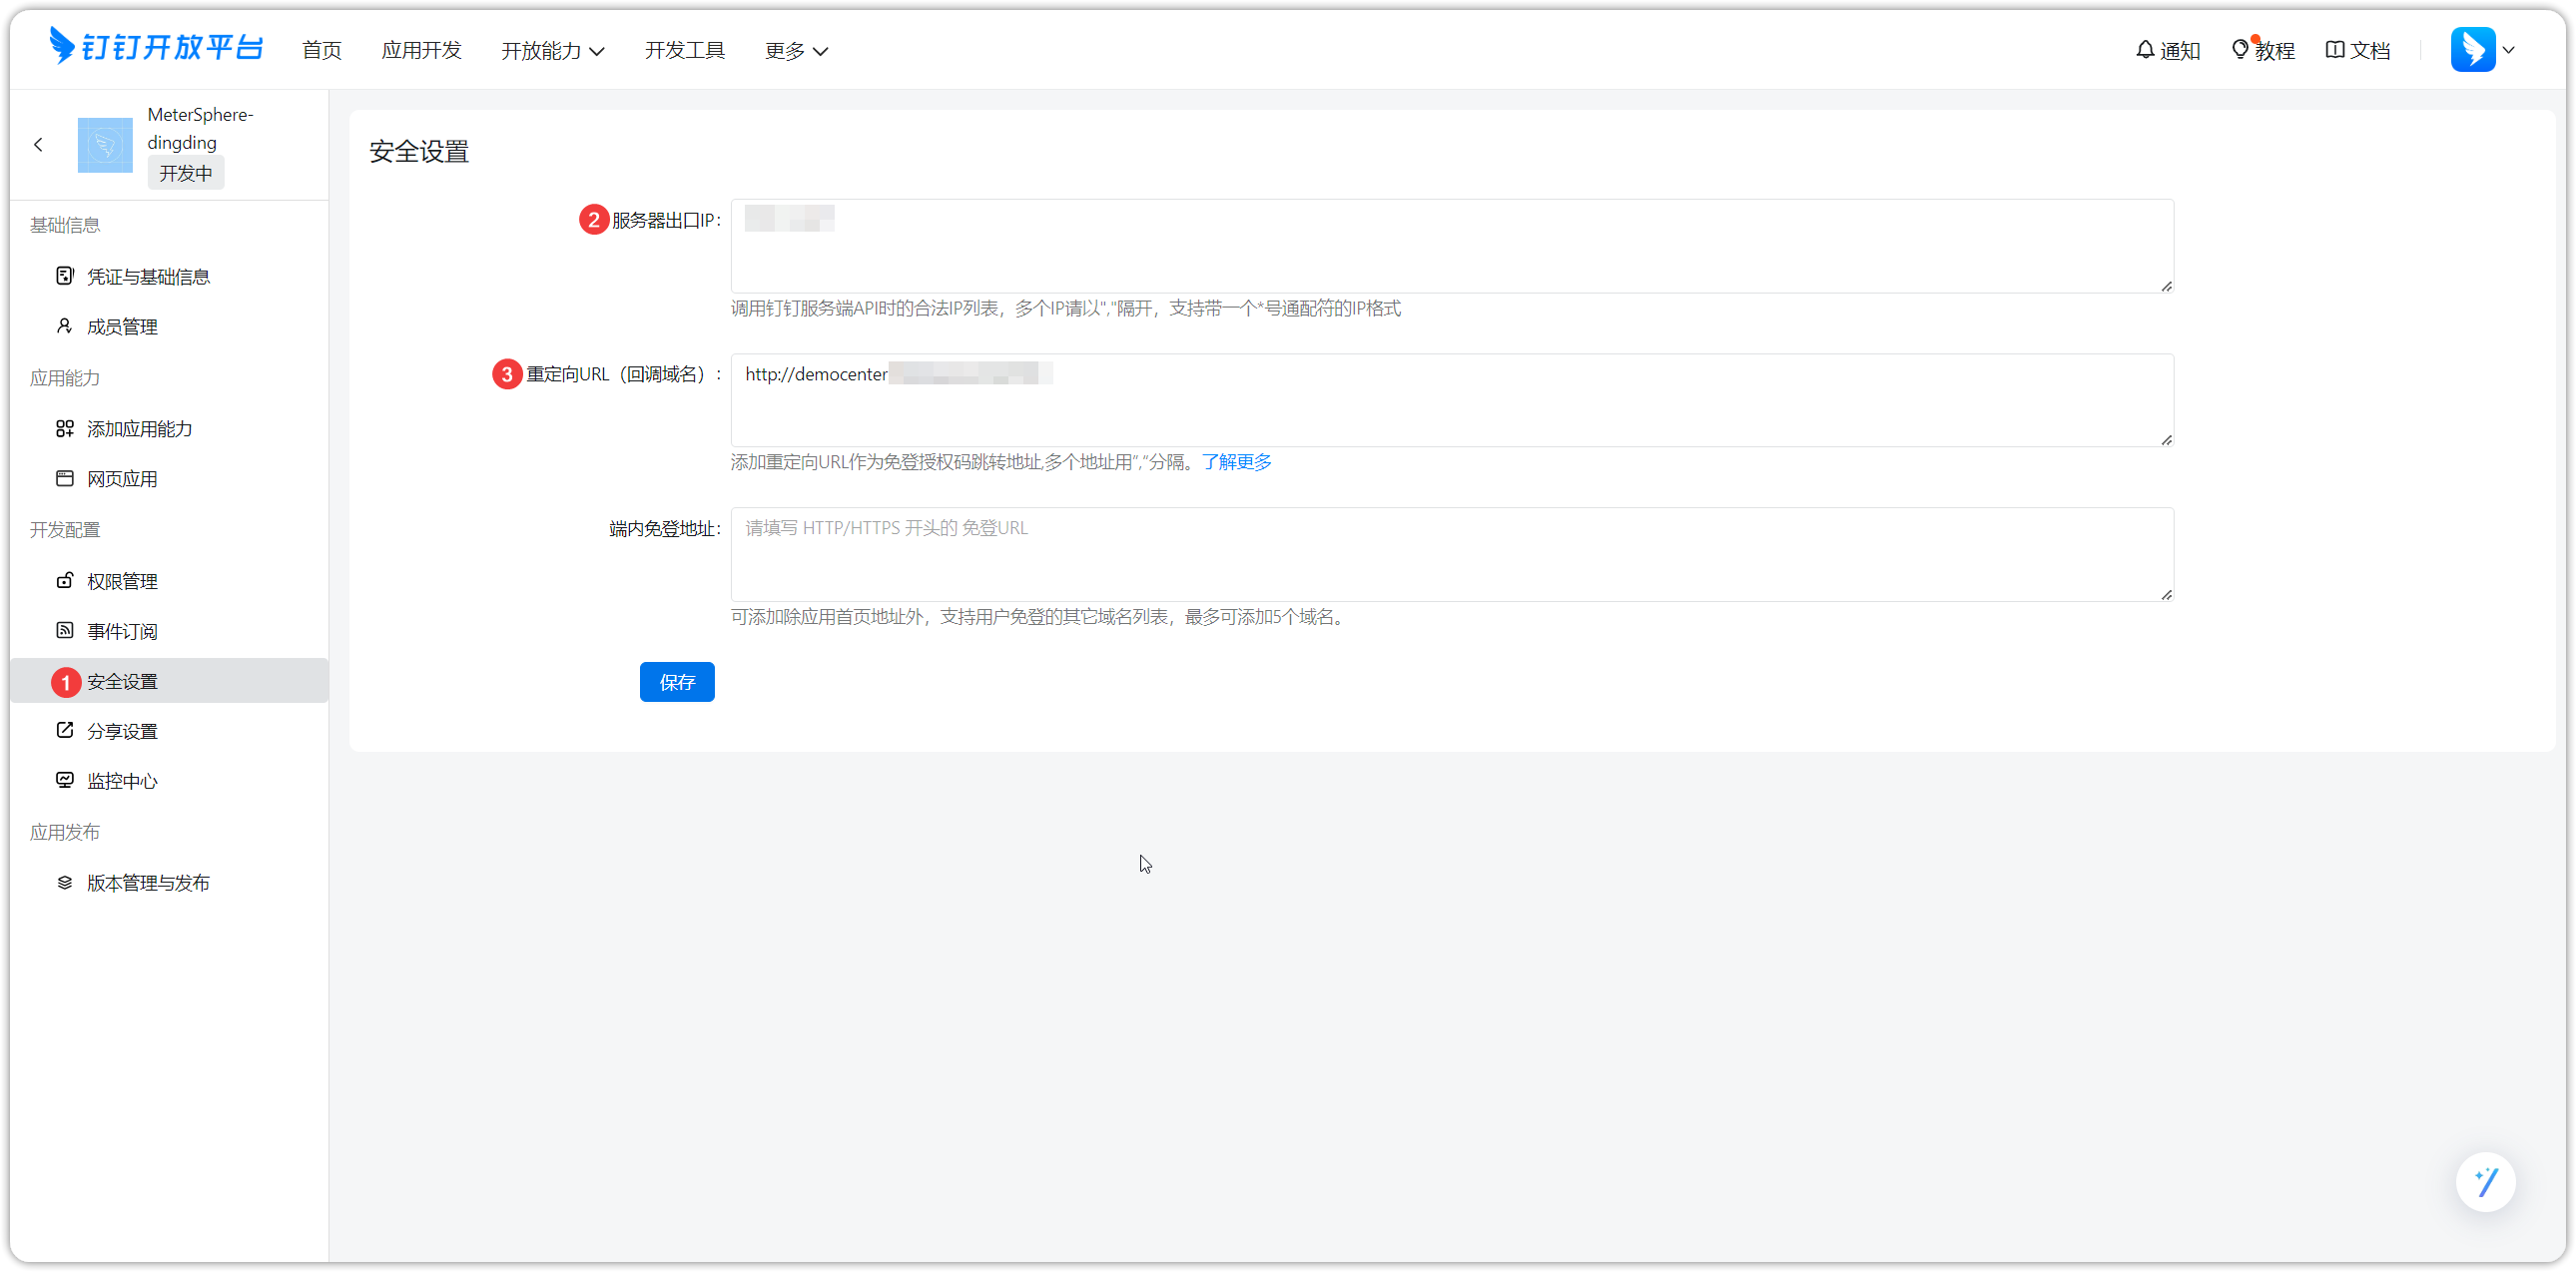Click in the 服务器出口IP text area

point(1452,246)
